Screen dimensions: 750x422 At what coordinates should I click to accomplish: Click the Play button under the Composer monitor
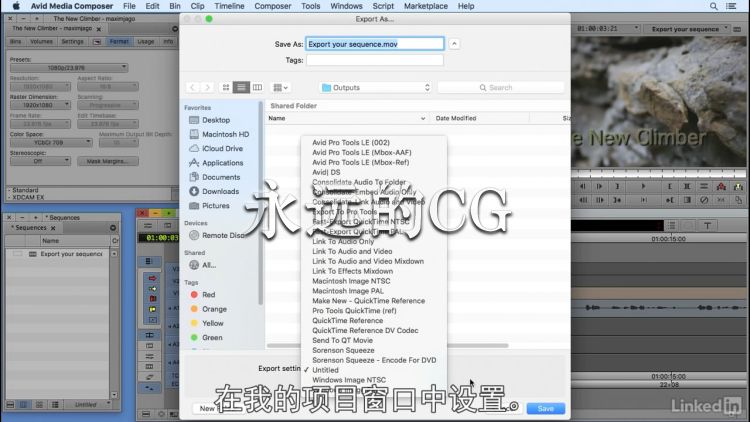point(643,187)
